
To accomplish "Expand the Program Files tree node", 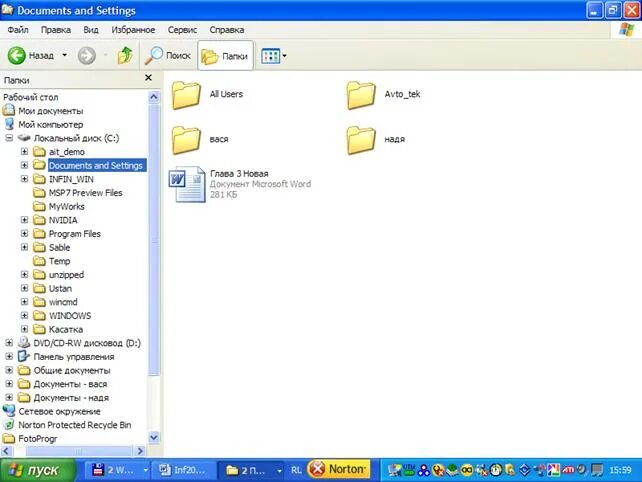I will point(25,234).
